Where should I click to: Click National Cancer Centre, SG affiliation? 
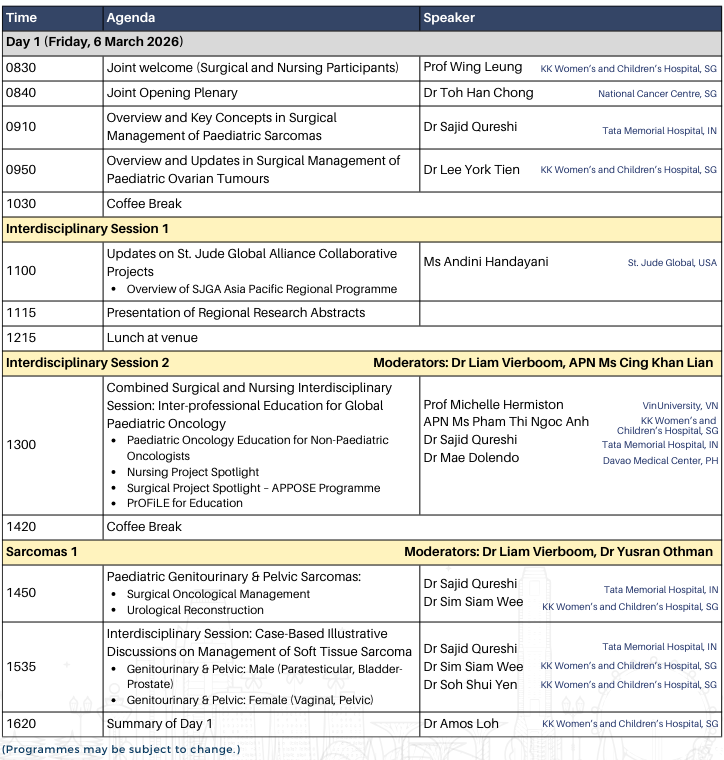point(657,94)
